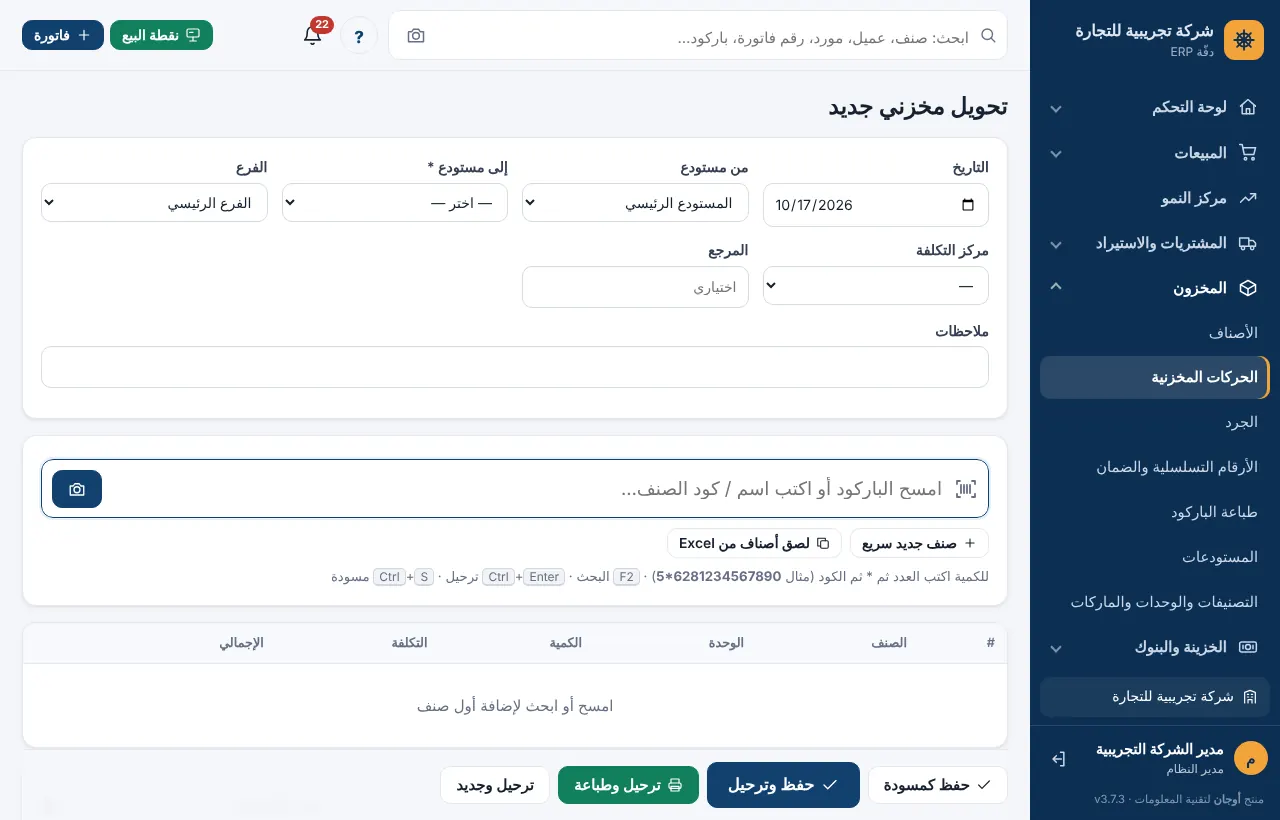Click the المرجع reference input field
The width and height of the screenshot is (1280, 820).
[x=635, y=287]
